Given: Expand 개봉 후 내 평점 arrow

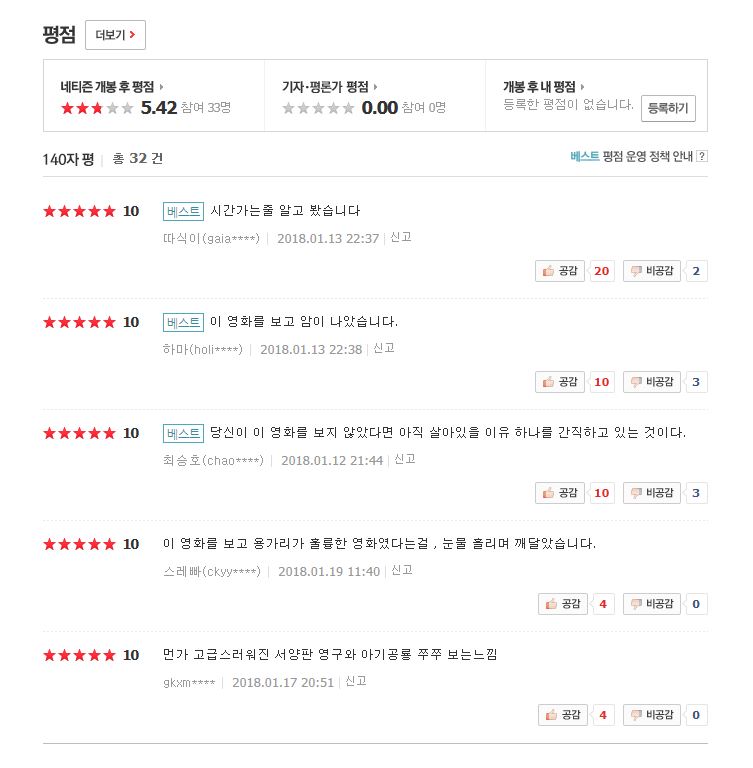Looking at the screenshot, I should (x=583, y=87).
